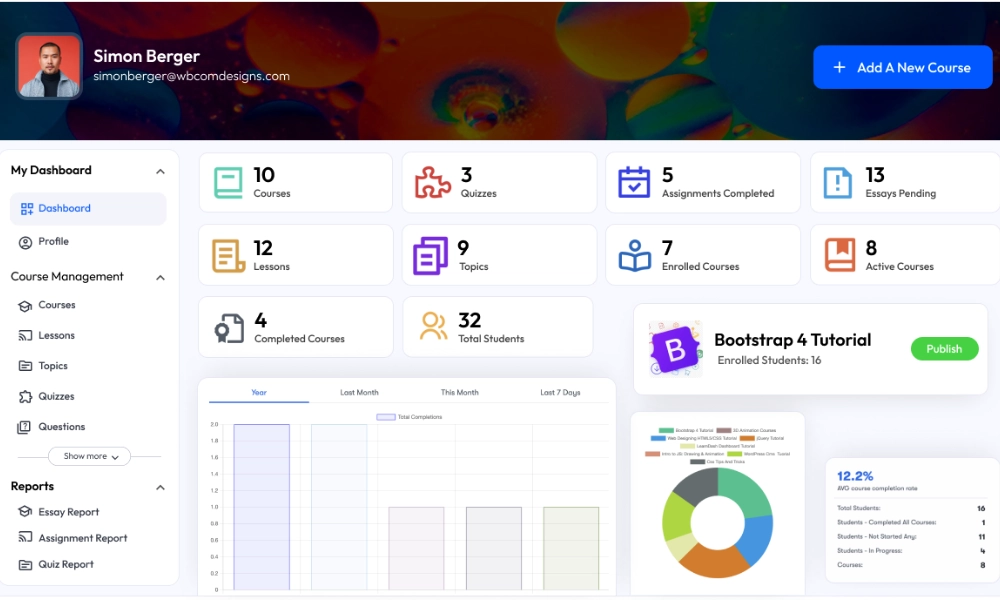
Task: Click the Courses book icon in stats
Action: 228,182
